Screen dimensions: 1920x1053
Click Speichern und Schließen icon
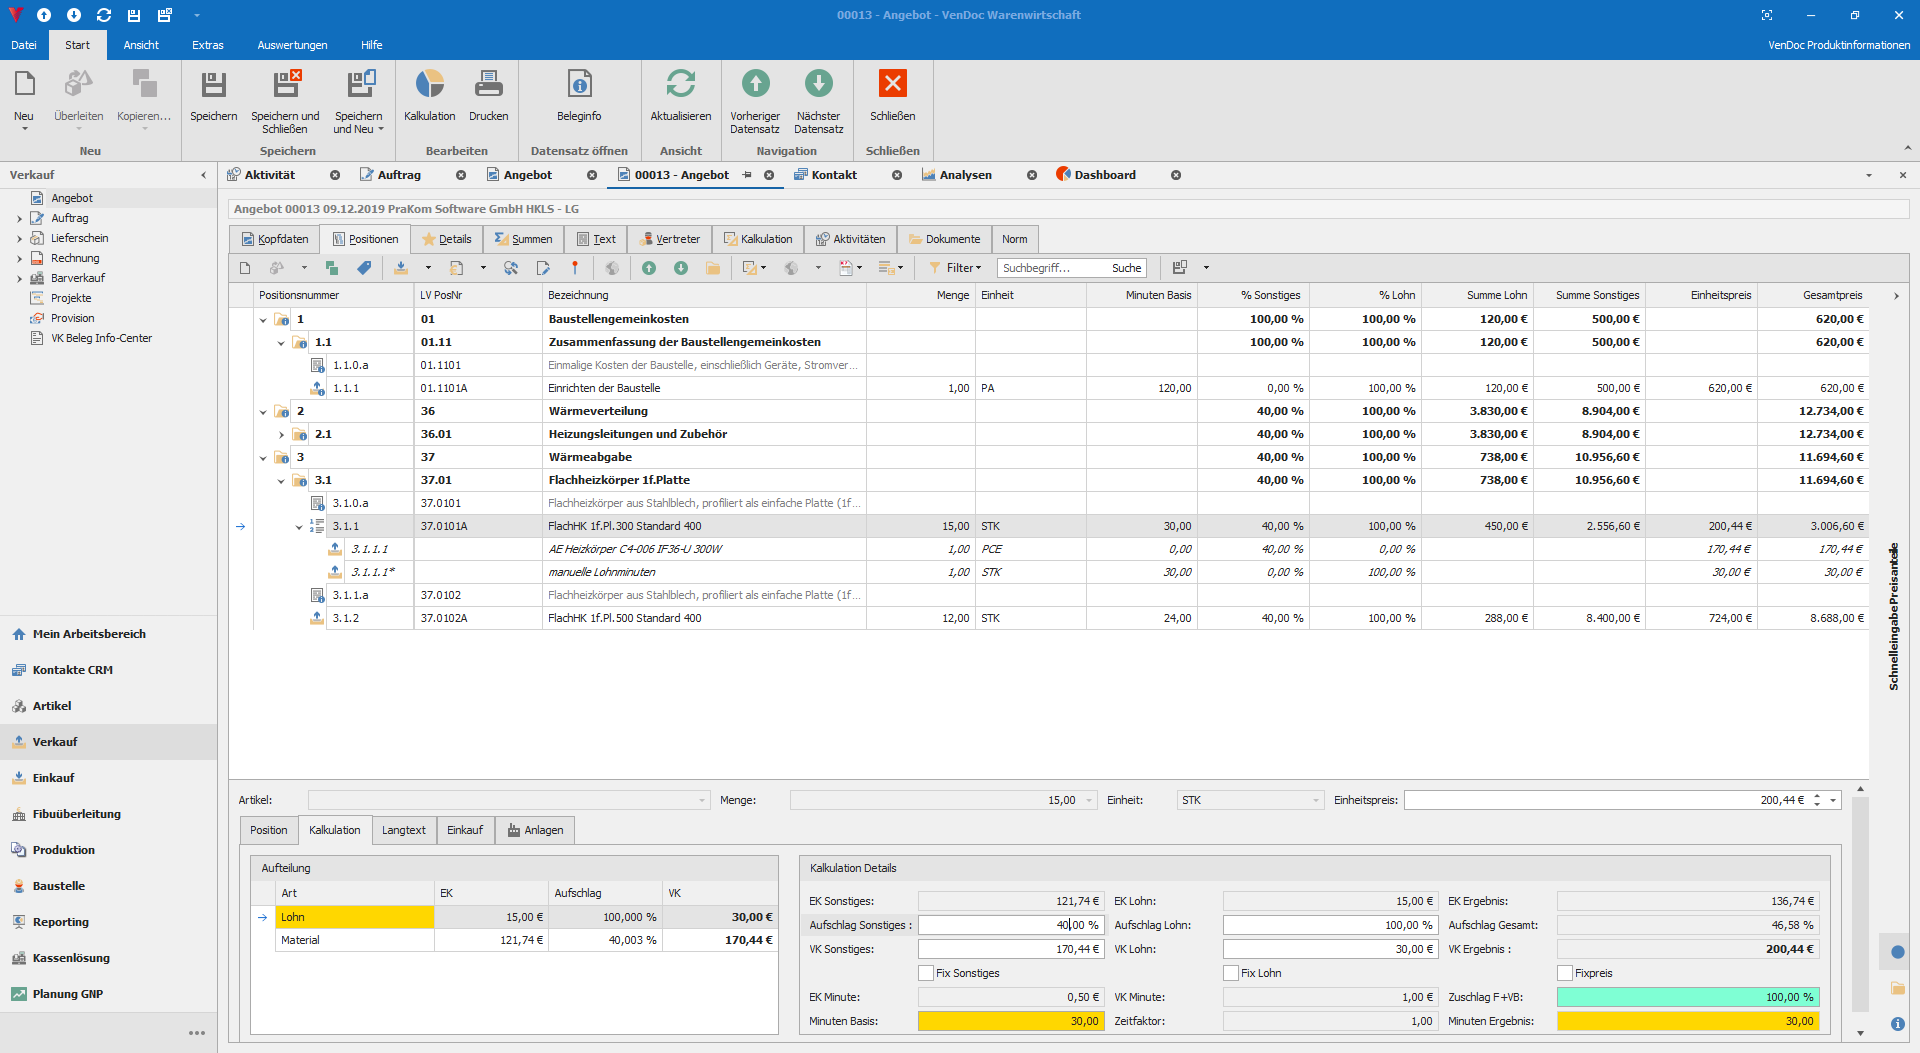point(285,85)
